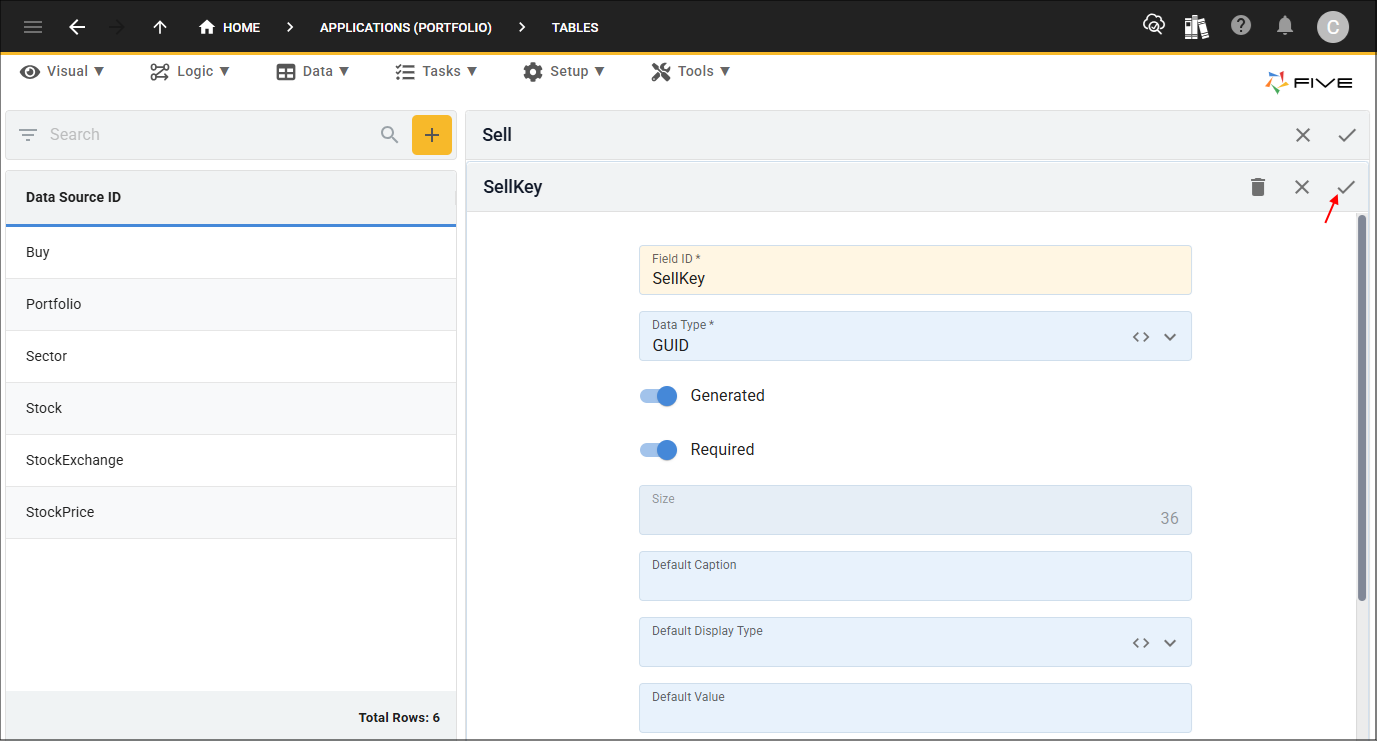1377x741 pixels.
Task: Open the Tools menu
Action: click(691, 71)
